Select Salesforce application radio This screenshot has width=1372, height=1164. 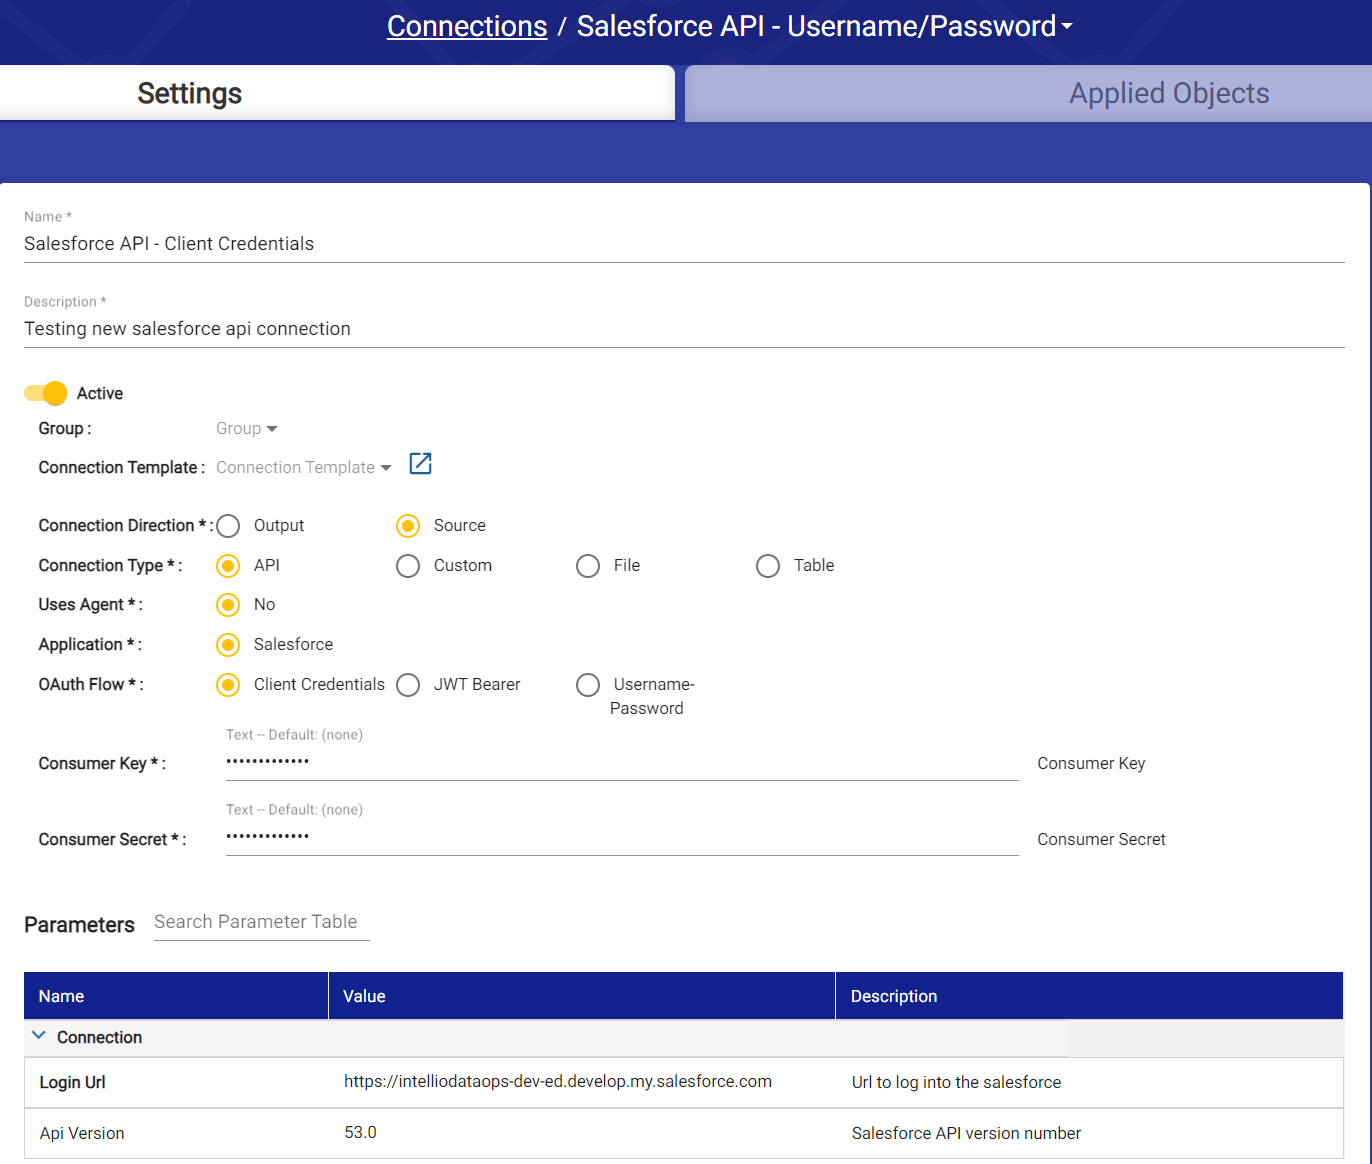click(x=228, y=645)
